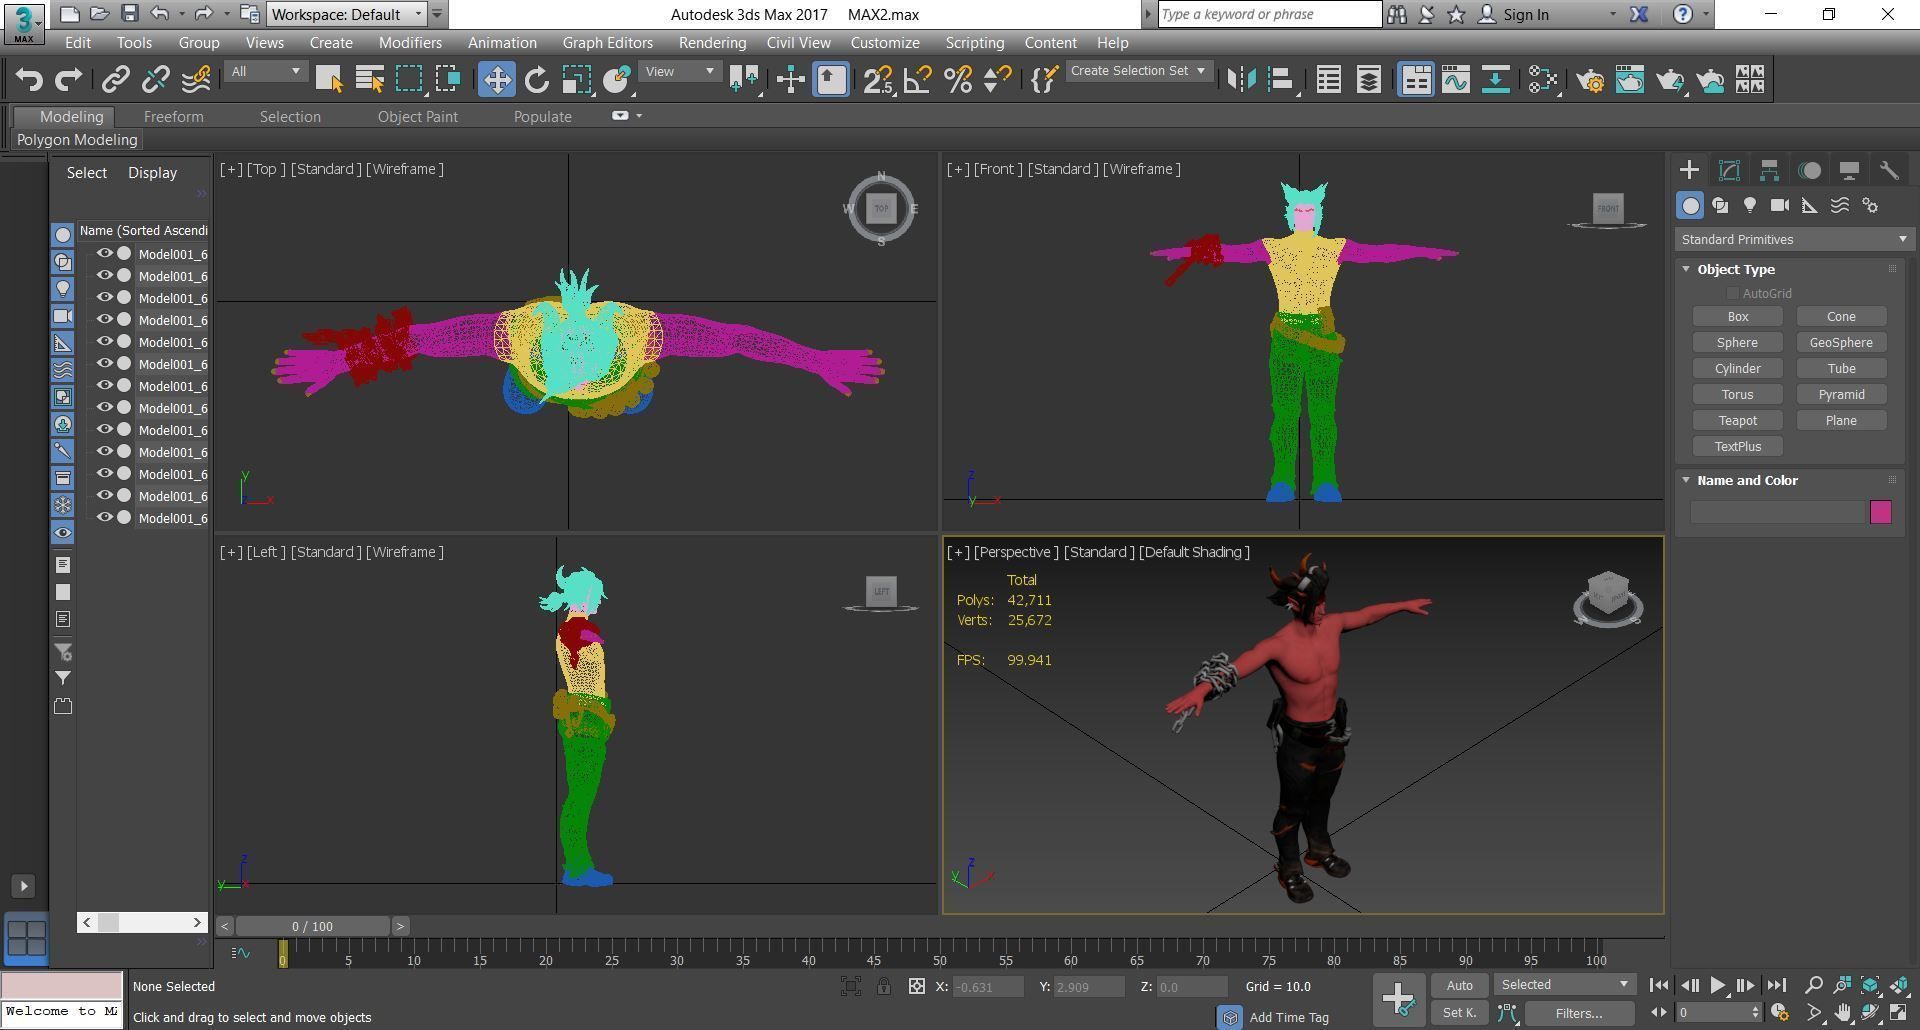Click the Undo arrow on main toolbar
The image size is (1920, 1030).
coord(28,80)
